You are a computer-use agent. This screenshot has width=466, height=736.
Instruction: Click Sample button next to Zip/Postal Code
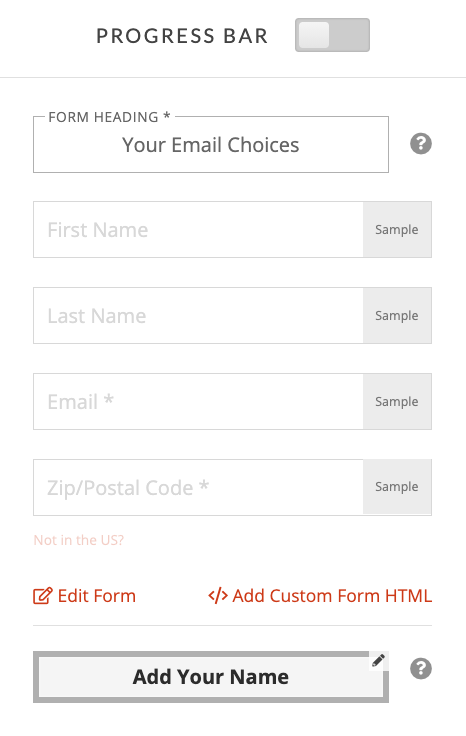point(397,487)
